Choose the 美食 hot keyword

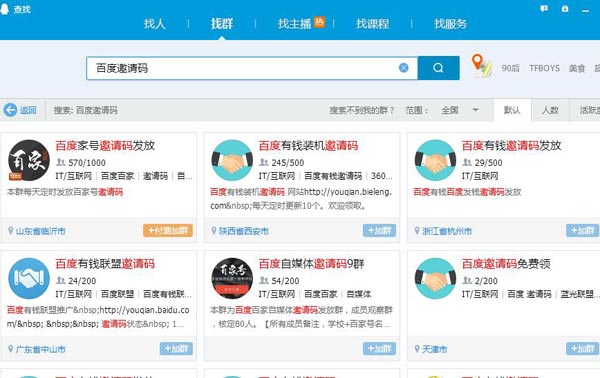coord(577,68)
